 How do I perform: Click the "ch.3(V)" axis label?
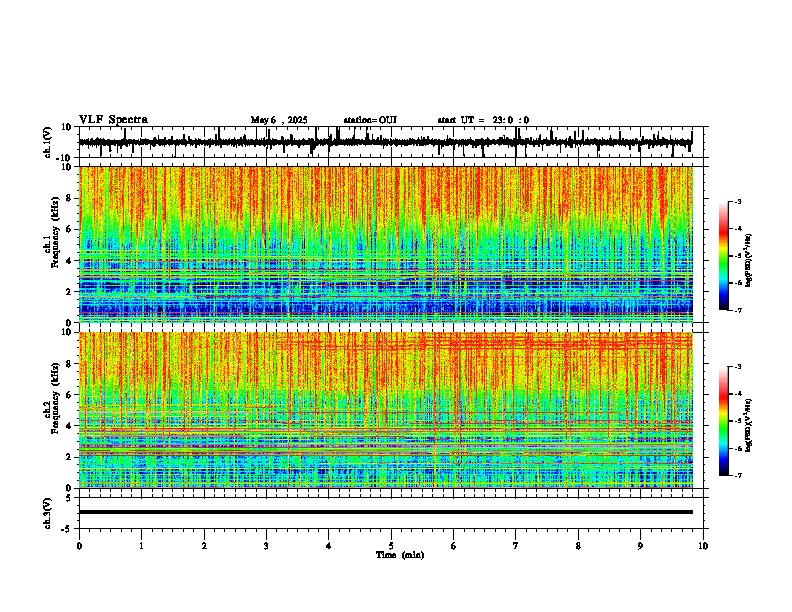48,513
